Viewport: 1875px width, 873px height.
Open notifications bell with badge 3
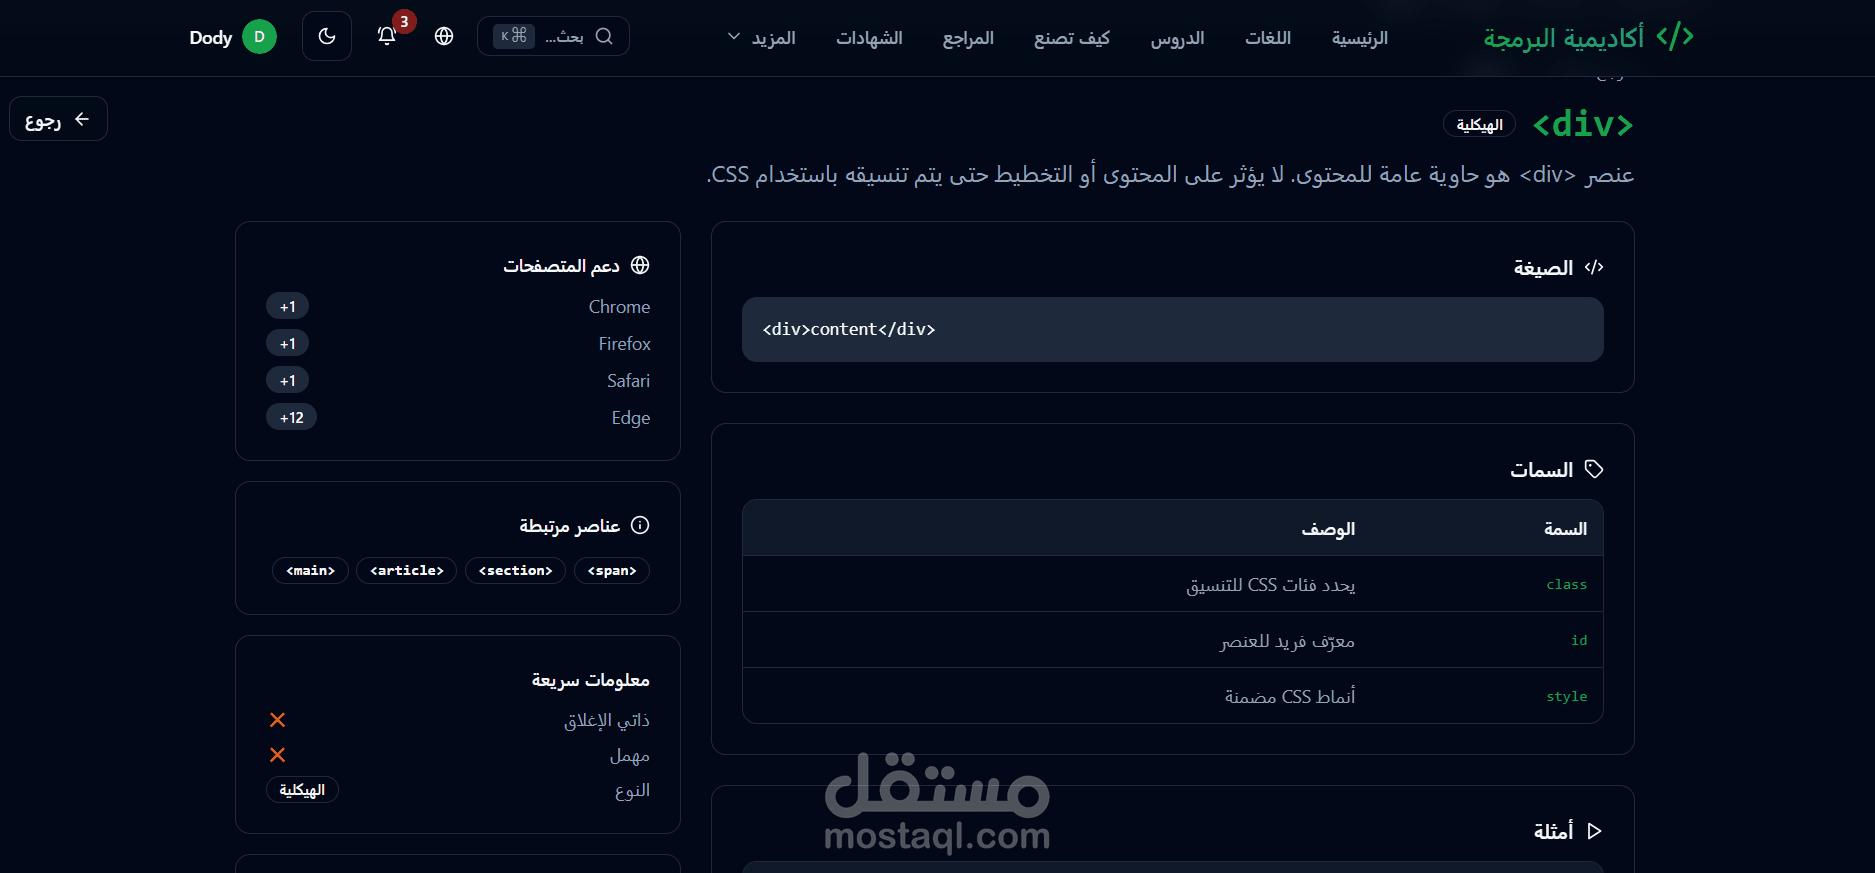click(x=387, y=36)
